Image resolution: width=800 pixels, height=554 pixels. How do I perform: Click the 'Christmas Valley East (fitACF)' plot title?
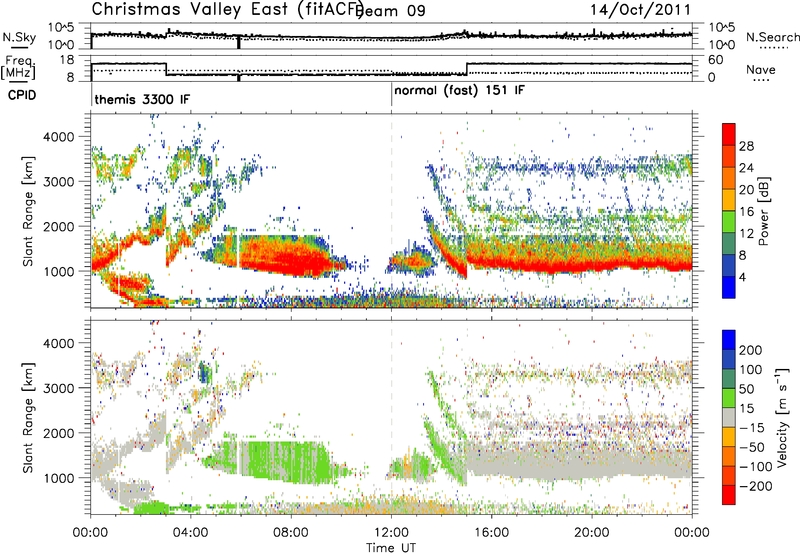pos(228,9)
